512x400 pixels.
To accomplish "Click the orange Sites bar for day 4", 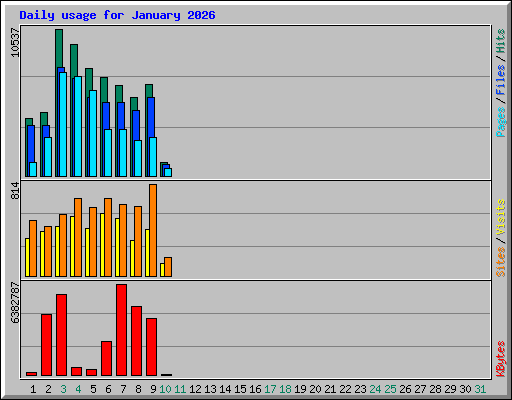I will 78,237.
